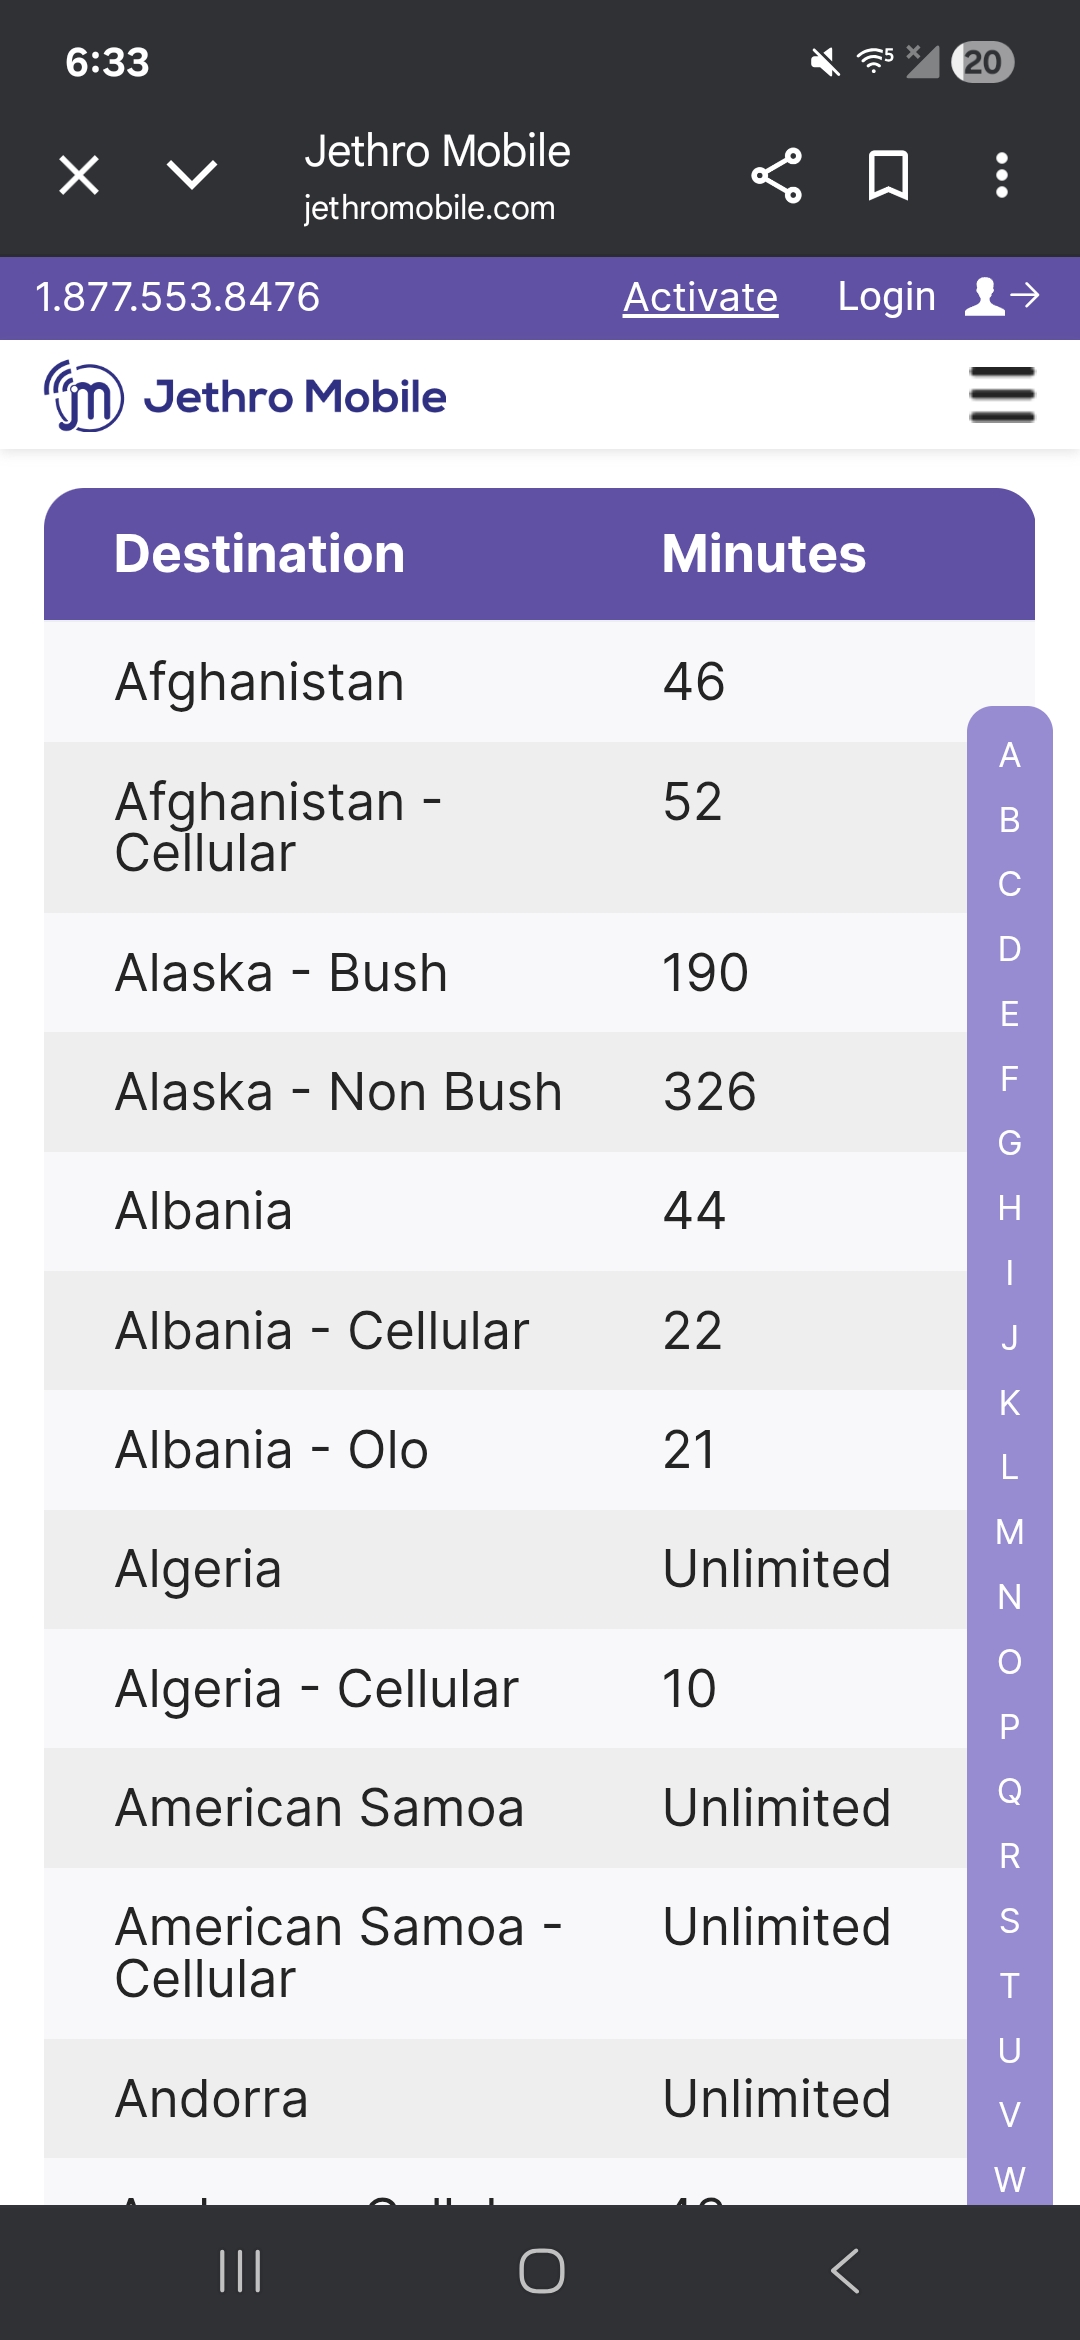The image size is (1080, 2340).
Task: Tap the Jethro Mobile logo
Action: coord(245,396)
